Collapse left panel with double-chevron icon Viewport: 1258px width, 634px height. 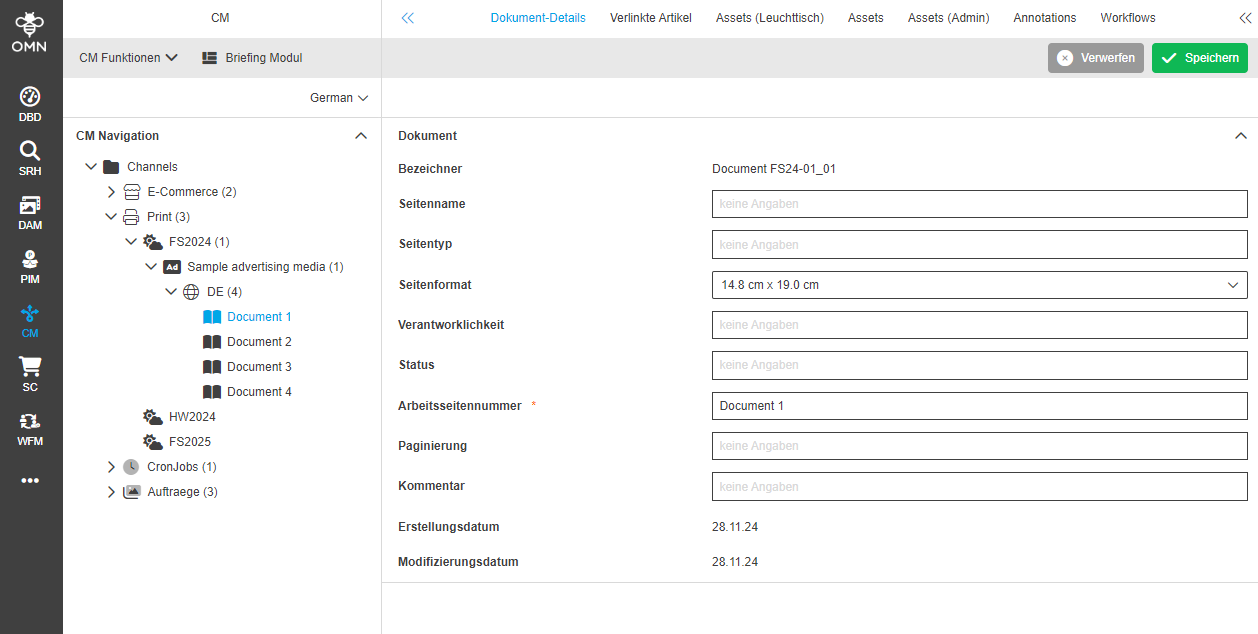click(x=407, y=18)
